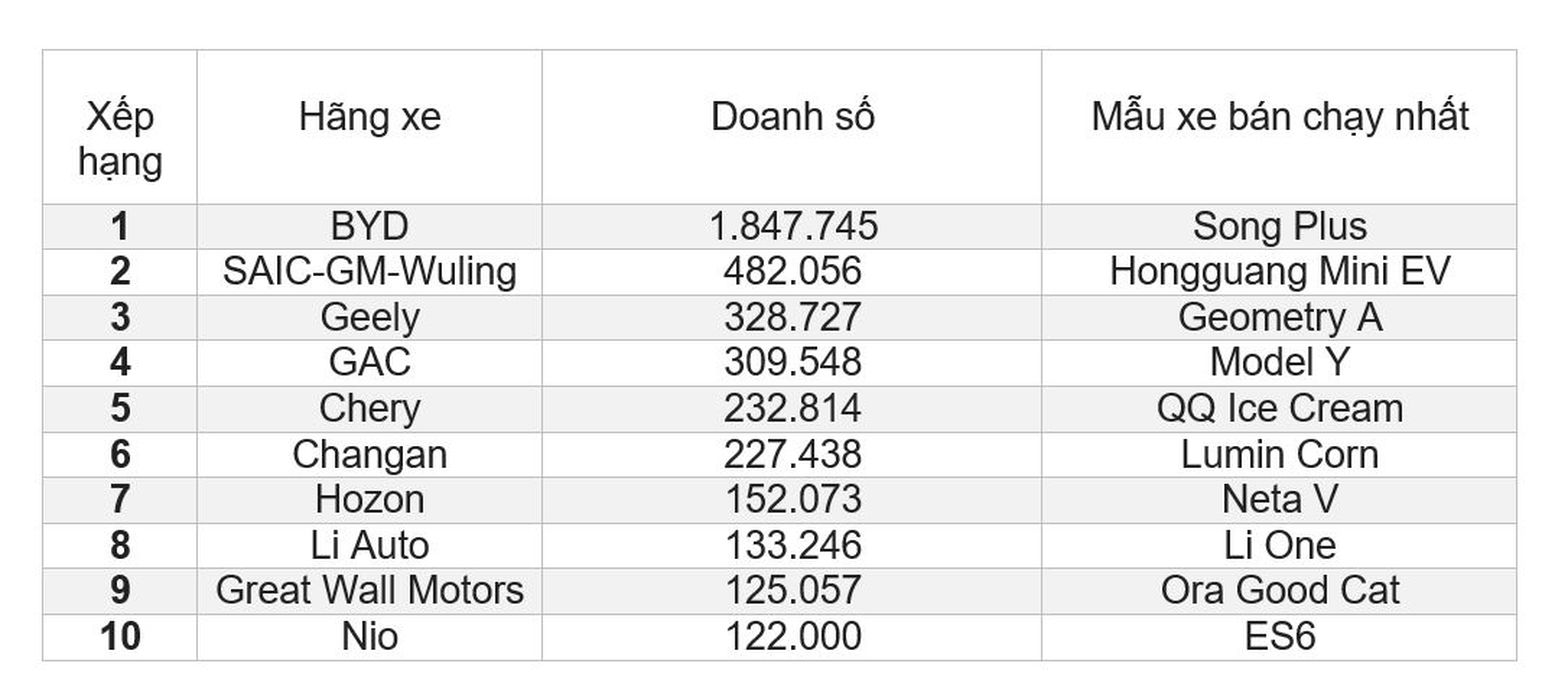Select the Geely brand cell
1555x683 pixels.
[369, 318]
